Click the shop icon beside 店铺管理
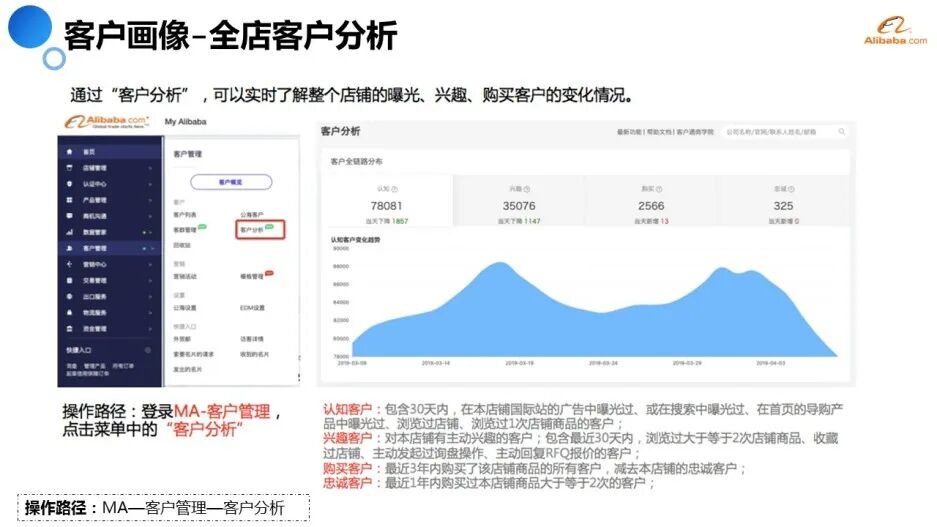937x527 pixels. point(70,168)
